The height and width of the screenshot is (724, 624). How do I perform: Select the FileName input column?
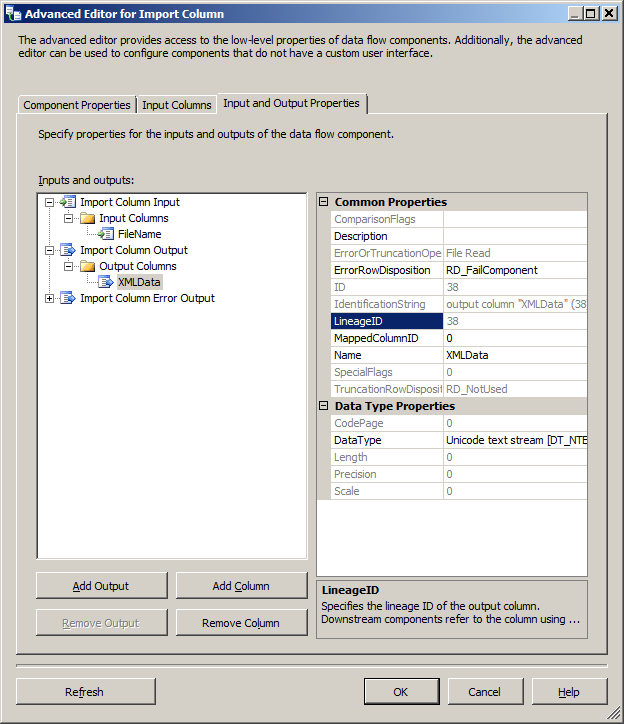[139, 234]
